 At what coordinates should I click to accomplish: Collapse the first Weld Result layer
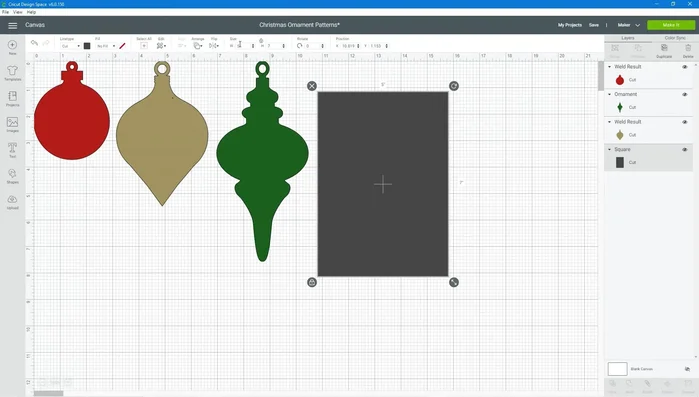click(609, 67)
